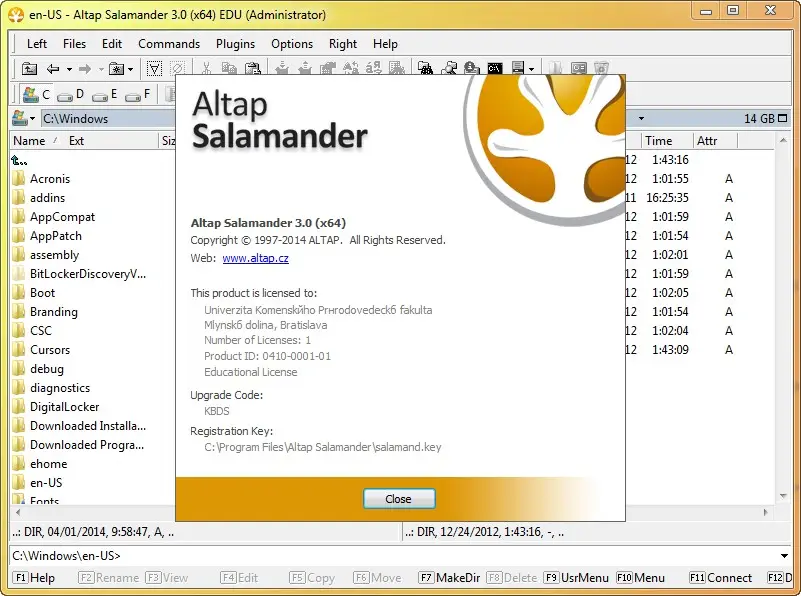
Task: Click the Select files toolbar icon
Action: 154,68
